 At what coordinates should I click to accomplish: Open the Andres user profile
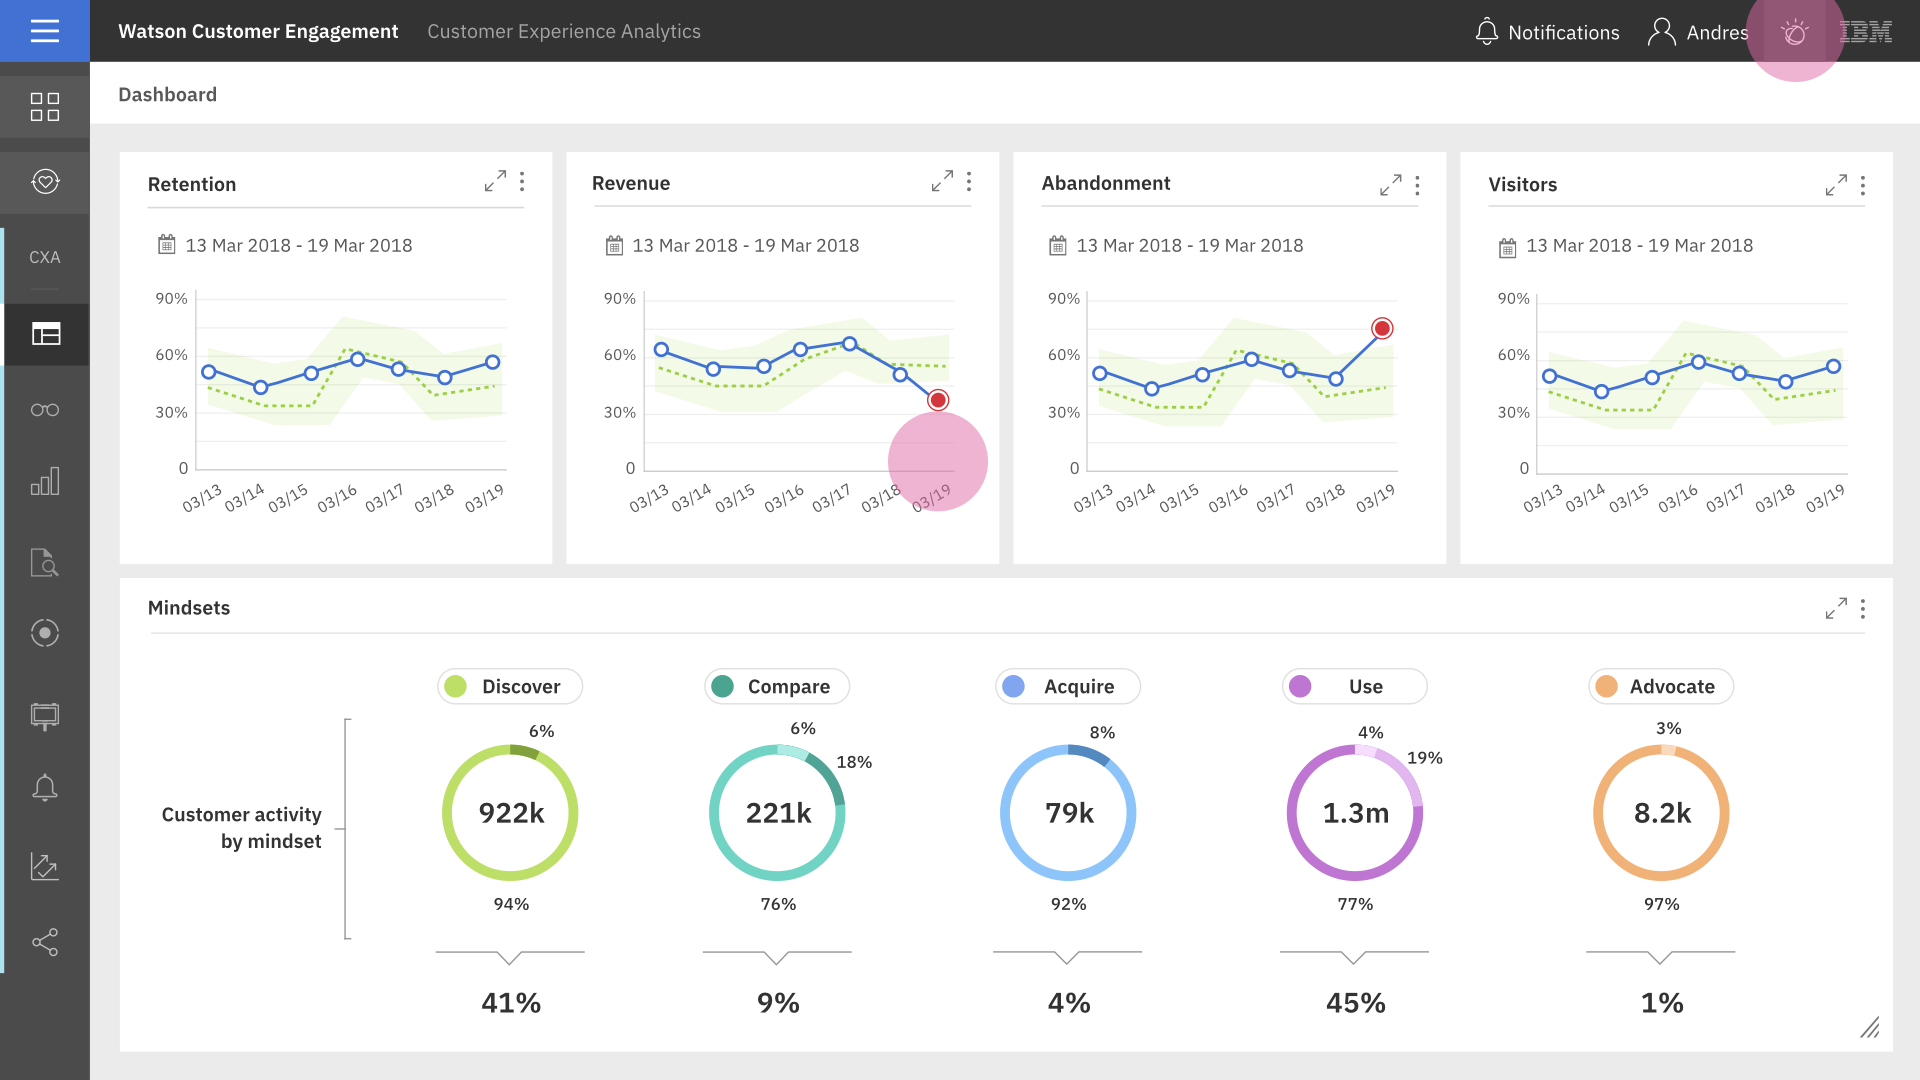(1698, 32)
